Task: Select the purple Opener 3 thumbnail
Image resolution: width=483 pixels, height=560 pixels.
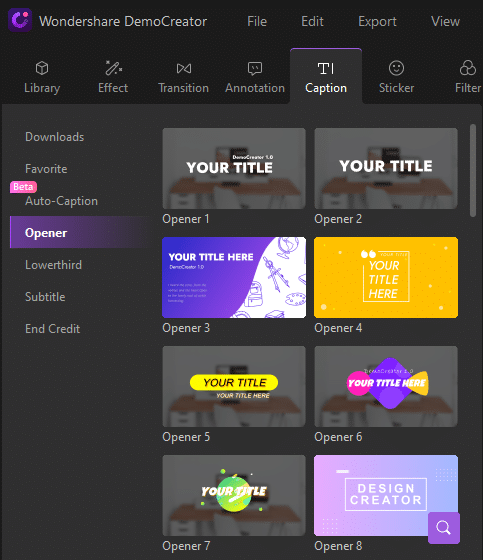Action: (x=234, y=278)
